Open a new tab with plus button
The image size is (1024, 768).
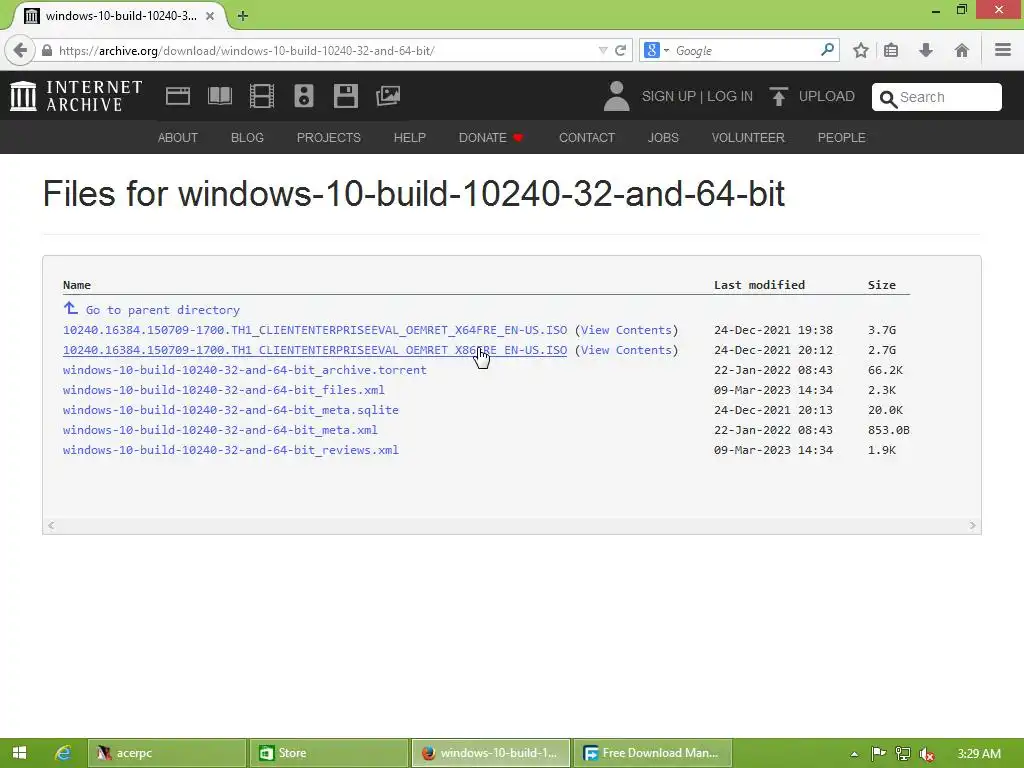(x=243, y=16)
